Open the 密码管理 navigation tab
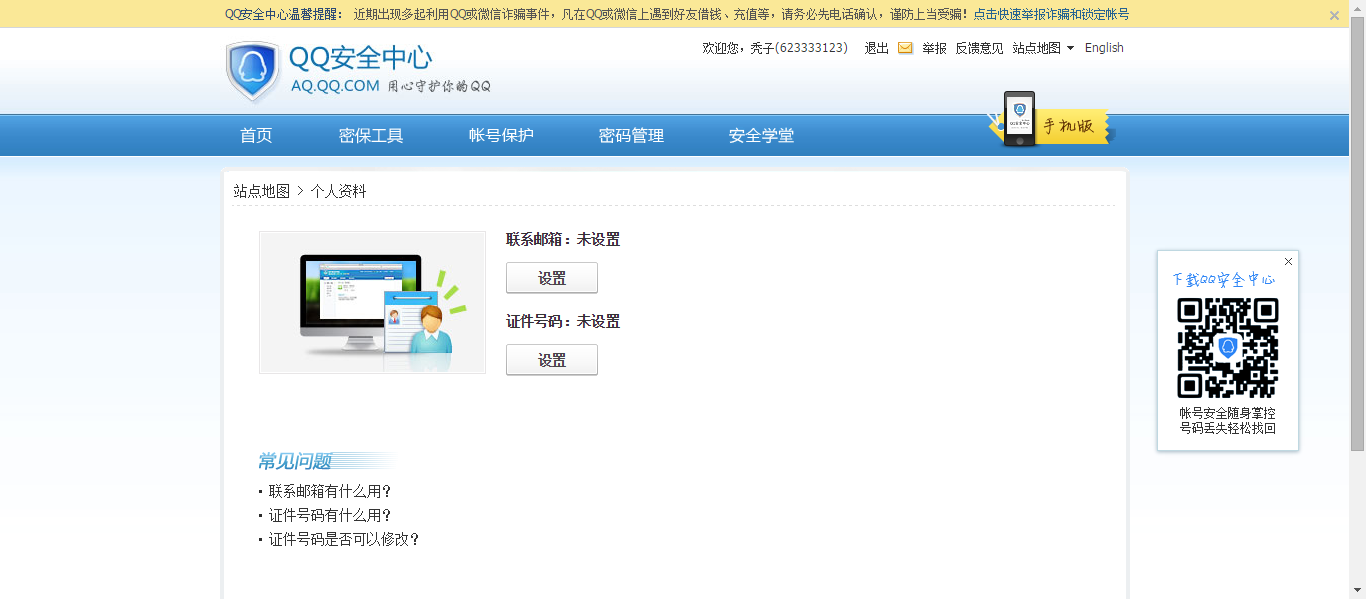 pos(631,136)
